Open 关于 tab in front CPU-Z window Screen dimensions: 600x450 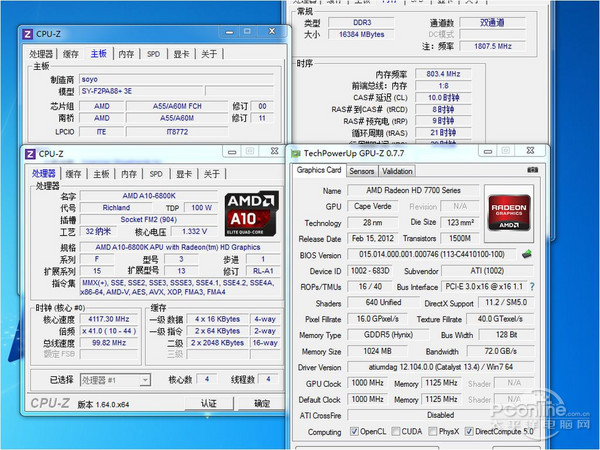click(211, 174)
